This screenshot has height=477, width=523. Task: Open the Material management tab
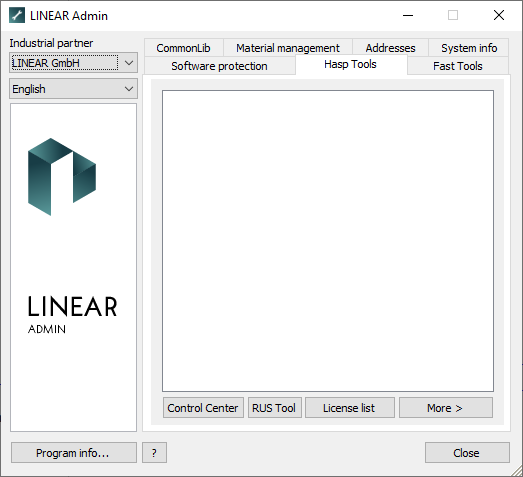tap(288, 48)
